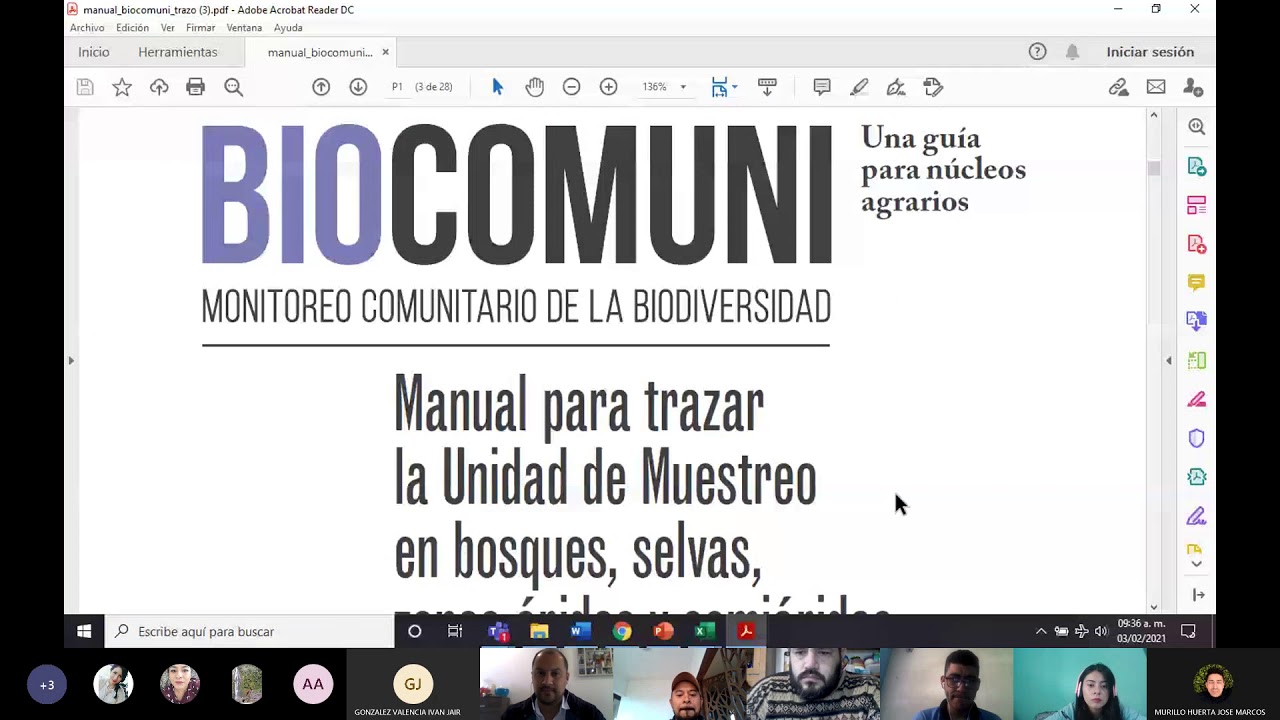Click the Windows Start button

(84, 631)
